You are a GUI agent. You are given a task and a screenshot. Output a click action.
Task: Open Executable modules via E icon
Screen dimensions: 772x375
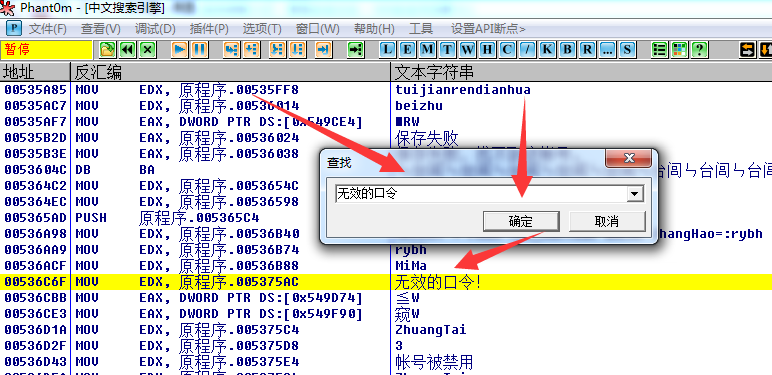point(408,49)
